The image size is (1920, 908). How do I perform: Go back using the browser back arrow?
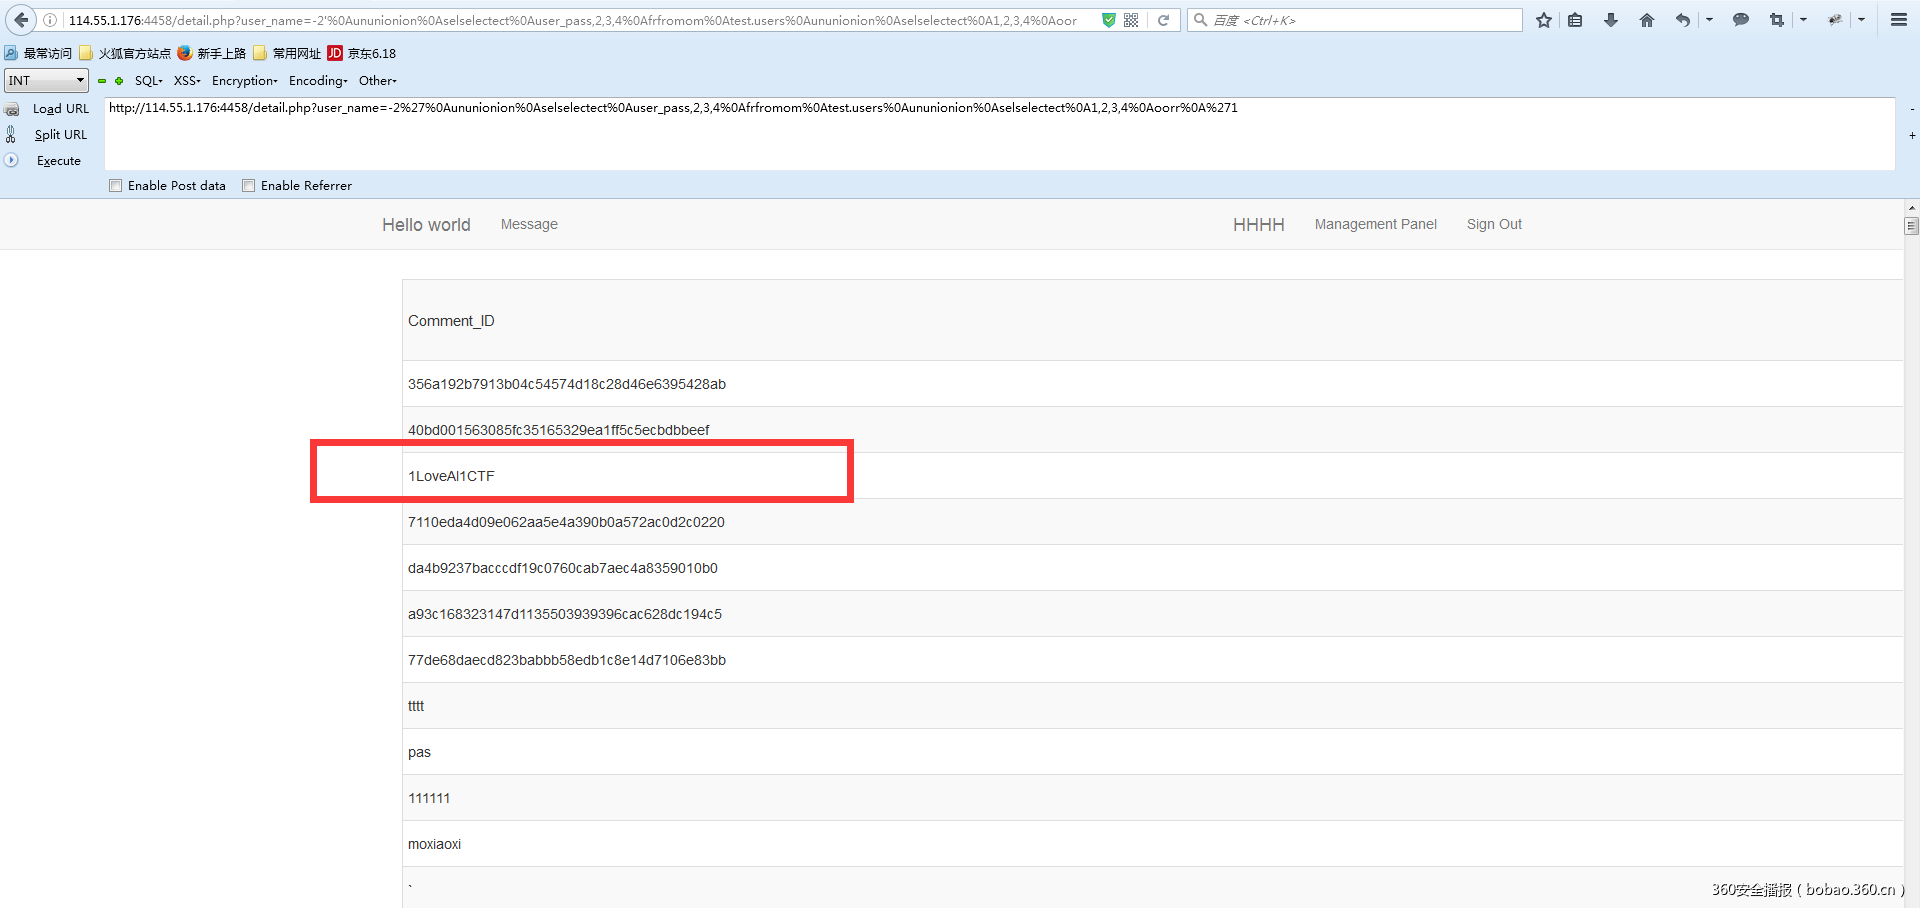pyautogui.click(x=21, y=20)
